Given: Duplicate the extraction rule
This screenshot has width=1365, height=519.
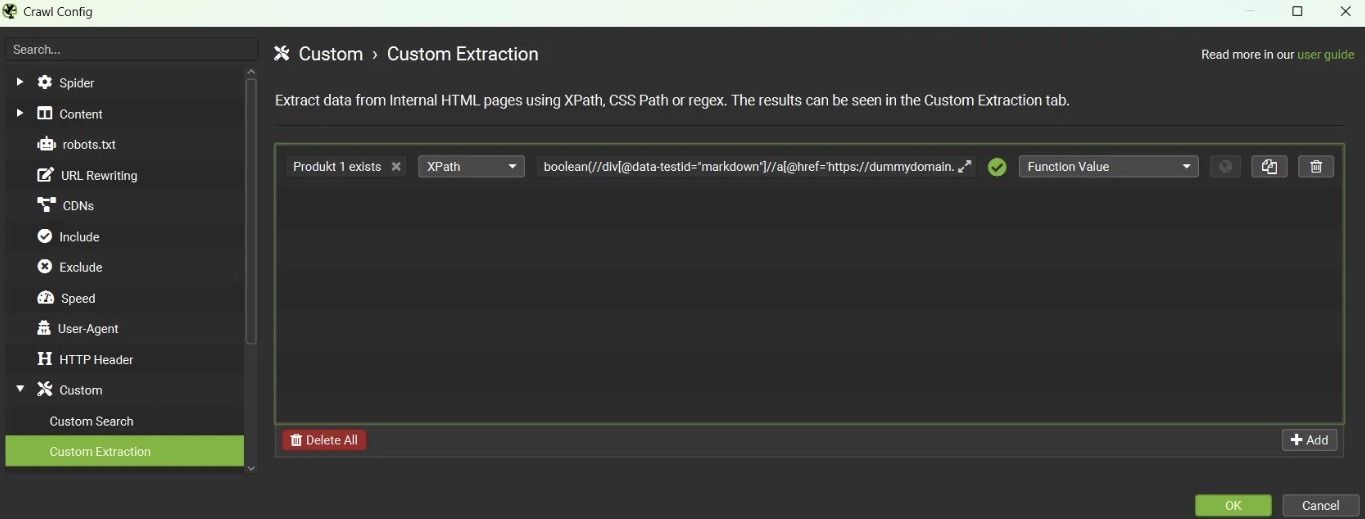Looking at the screenshot, I should (1269, 167).
